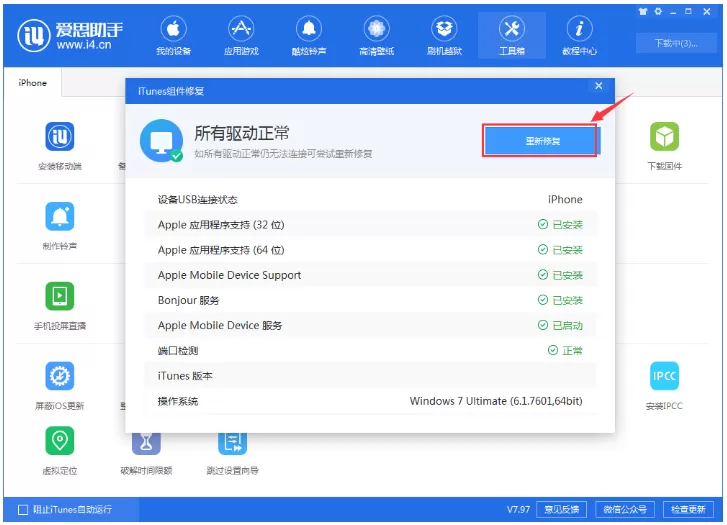Select the 端口检测 row
Screen dimensions: 727x525
370,350
